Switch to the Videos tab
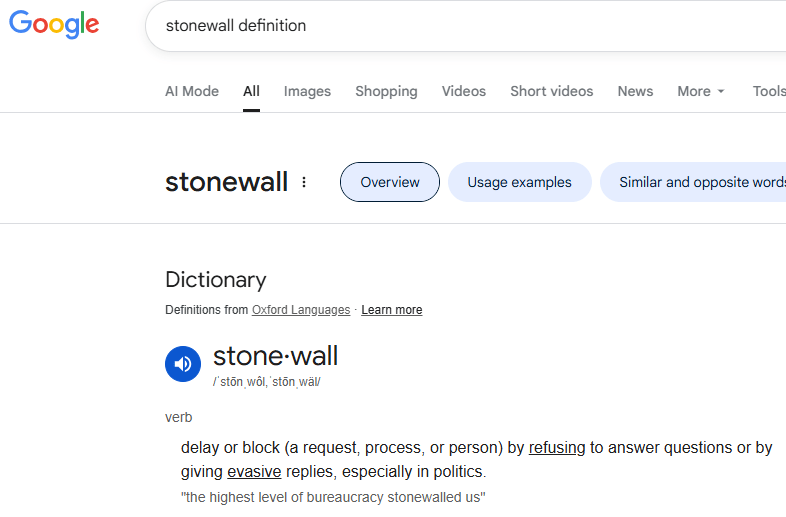 (x=464, y=91)
